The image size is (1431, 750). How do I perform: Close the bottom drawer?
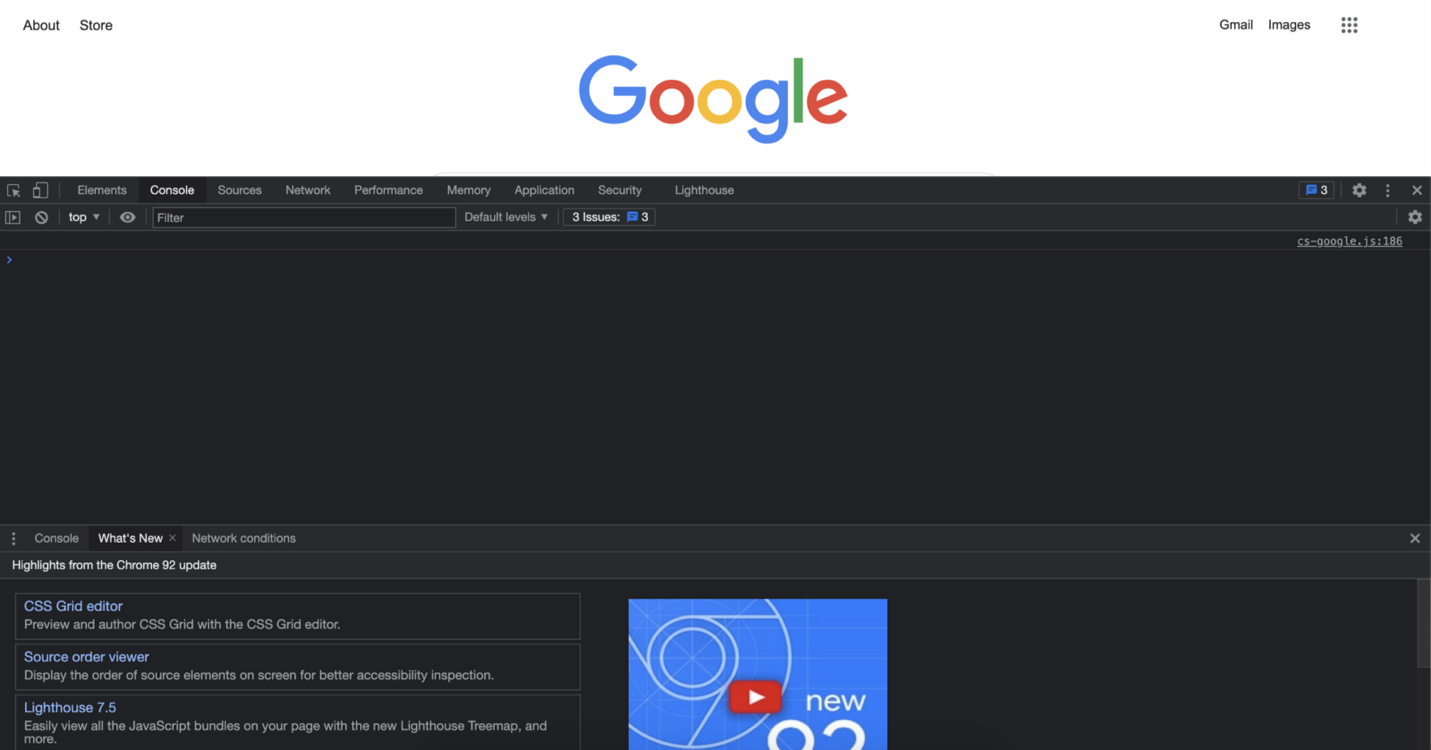pyautogui.click(x=1415, y=538)
